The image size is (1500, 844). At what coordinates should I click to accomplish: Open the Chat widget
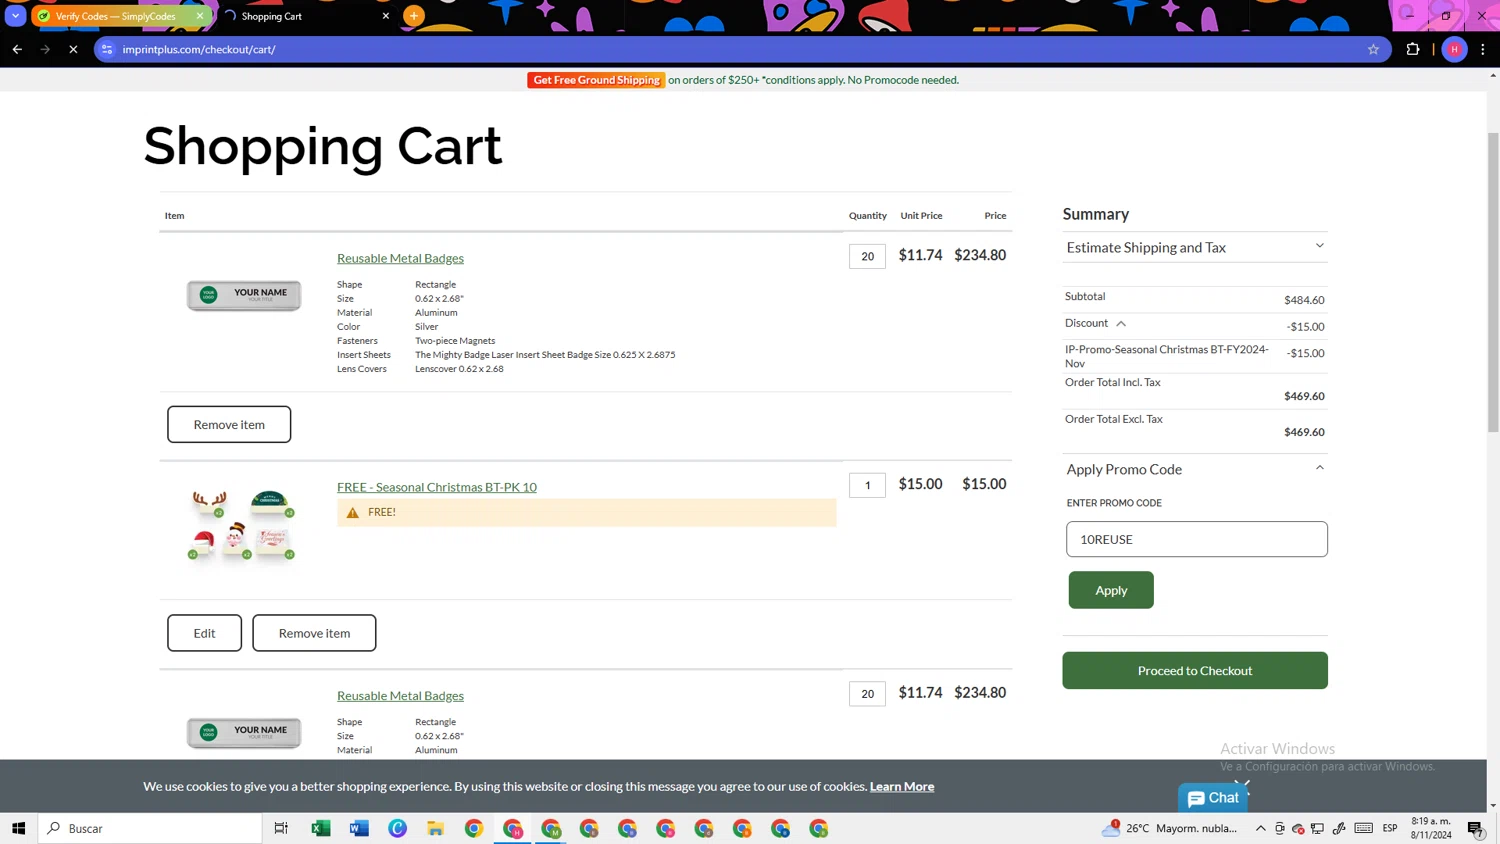(x=1213, y=798)
